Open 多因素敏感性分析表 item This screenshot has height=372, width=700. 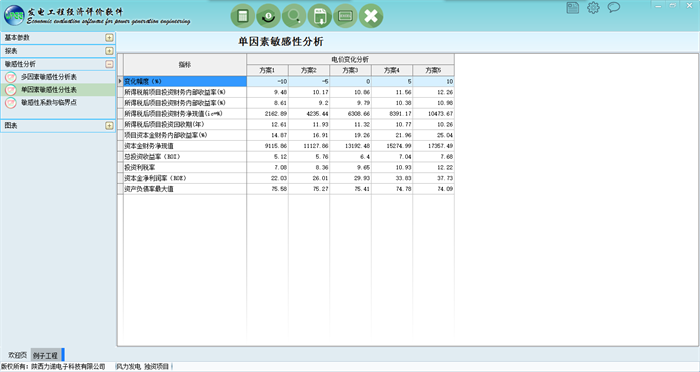point(49,77)
